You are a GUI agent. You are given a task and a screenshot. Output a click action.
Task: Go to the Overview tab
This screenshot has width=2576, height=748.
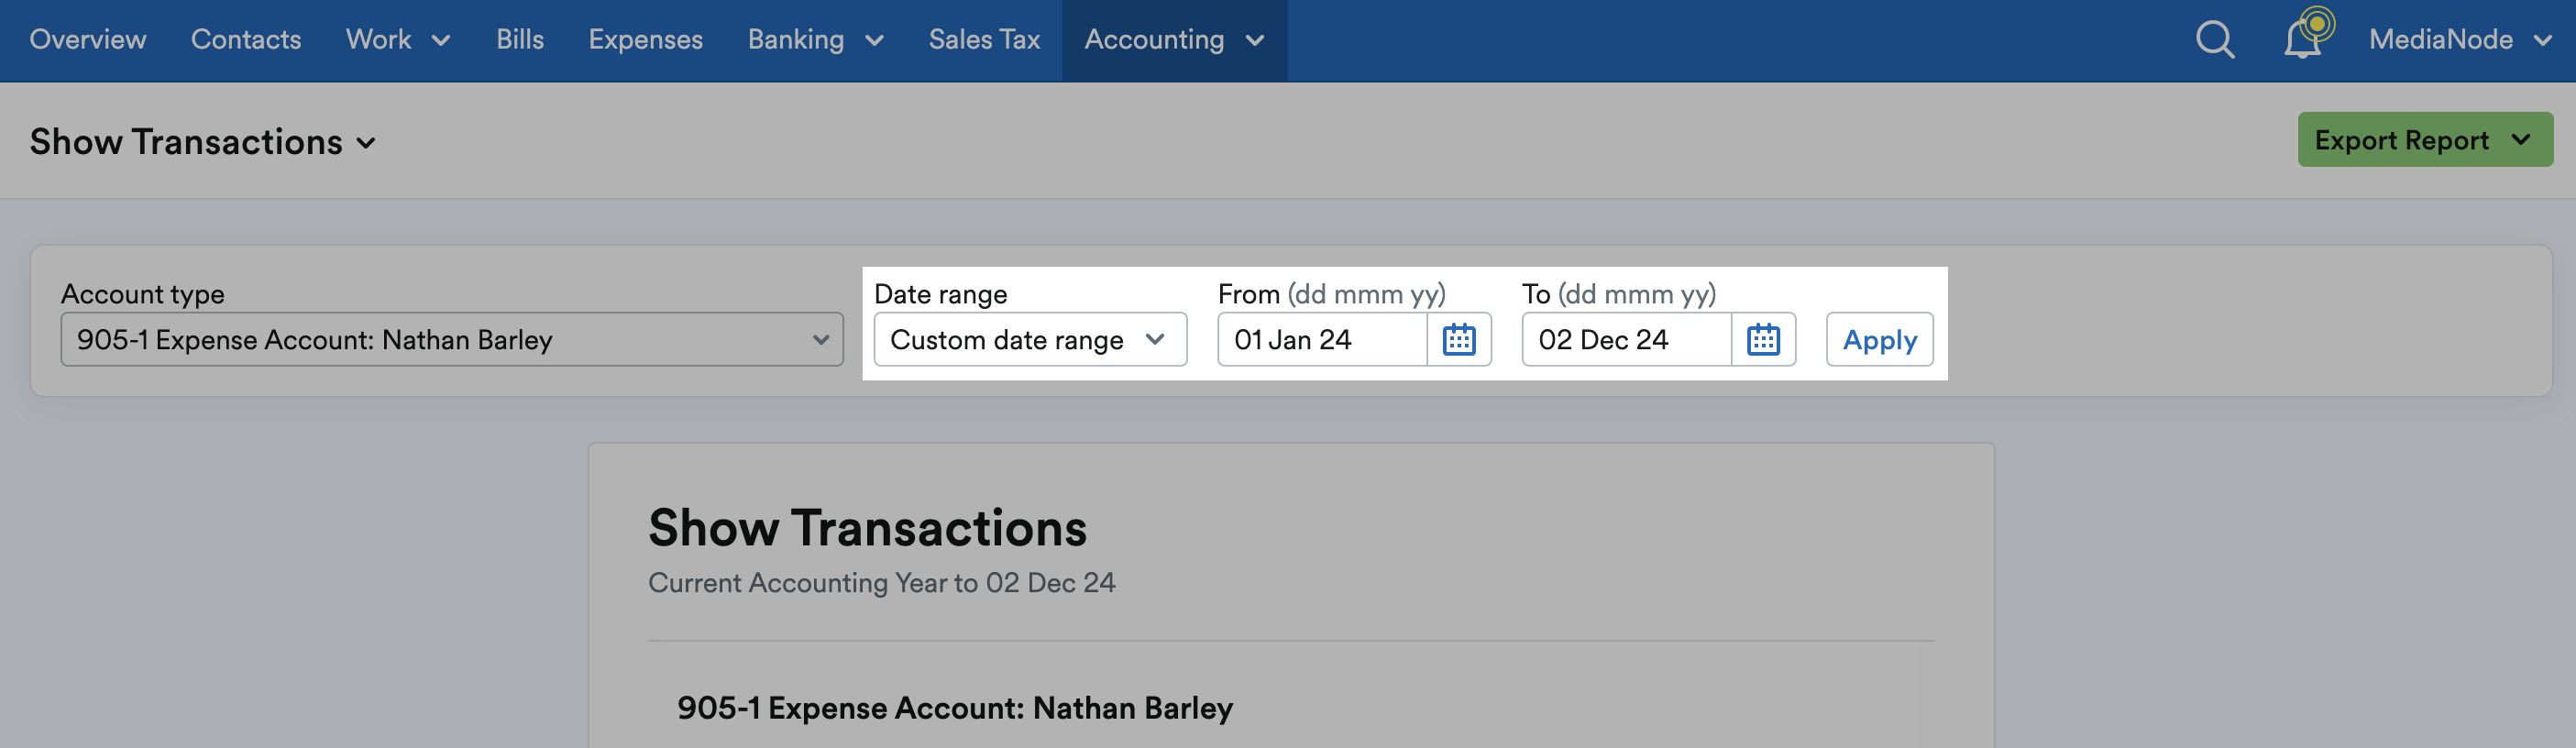pyautogui.click(x=88, y=40)
